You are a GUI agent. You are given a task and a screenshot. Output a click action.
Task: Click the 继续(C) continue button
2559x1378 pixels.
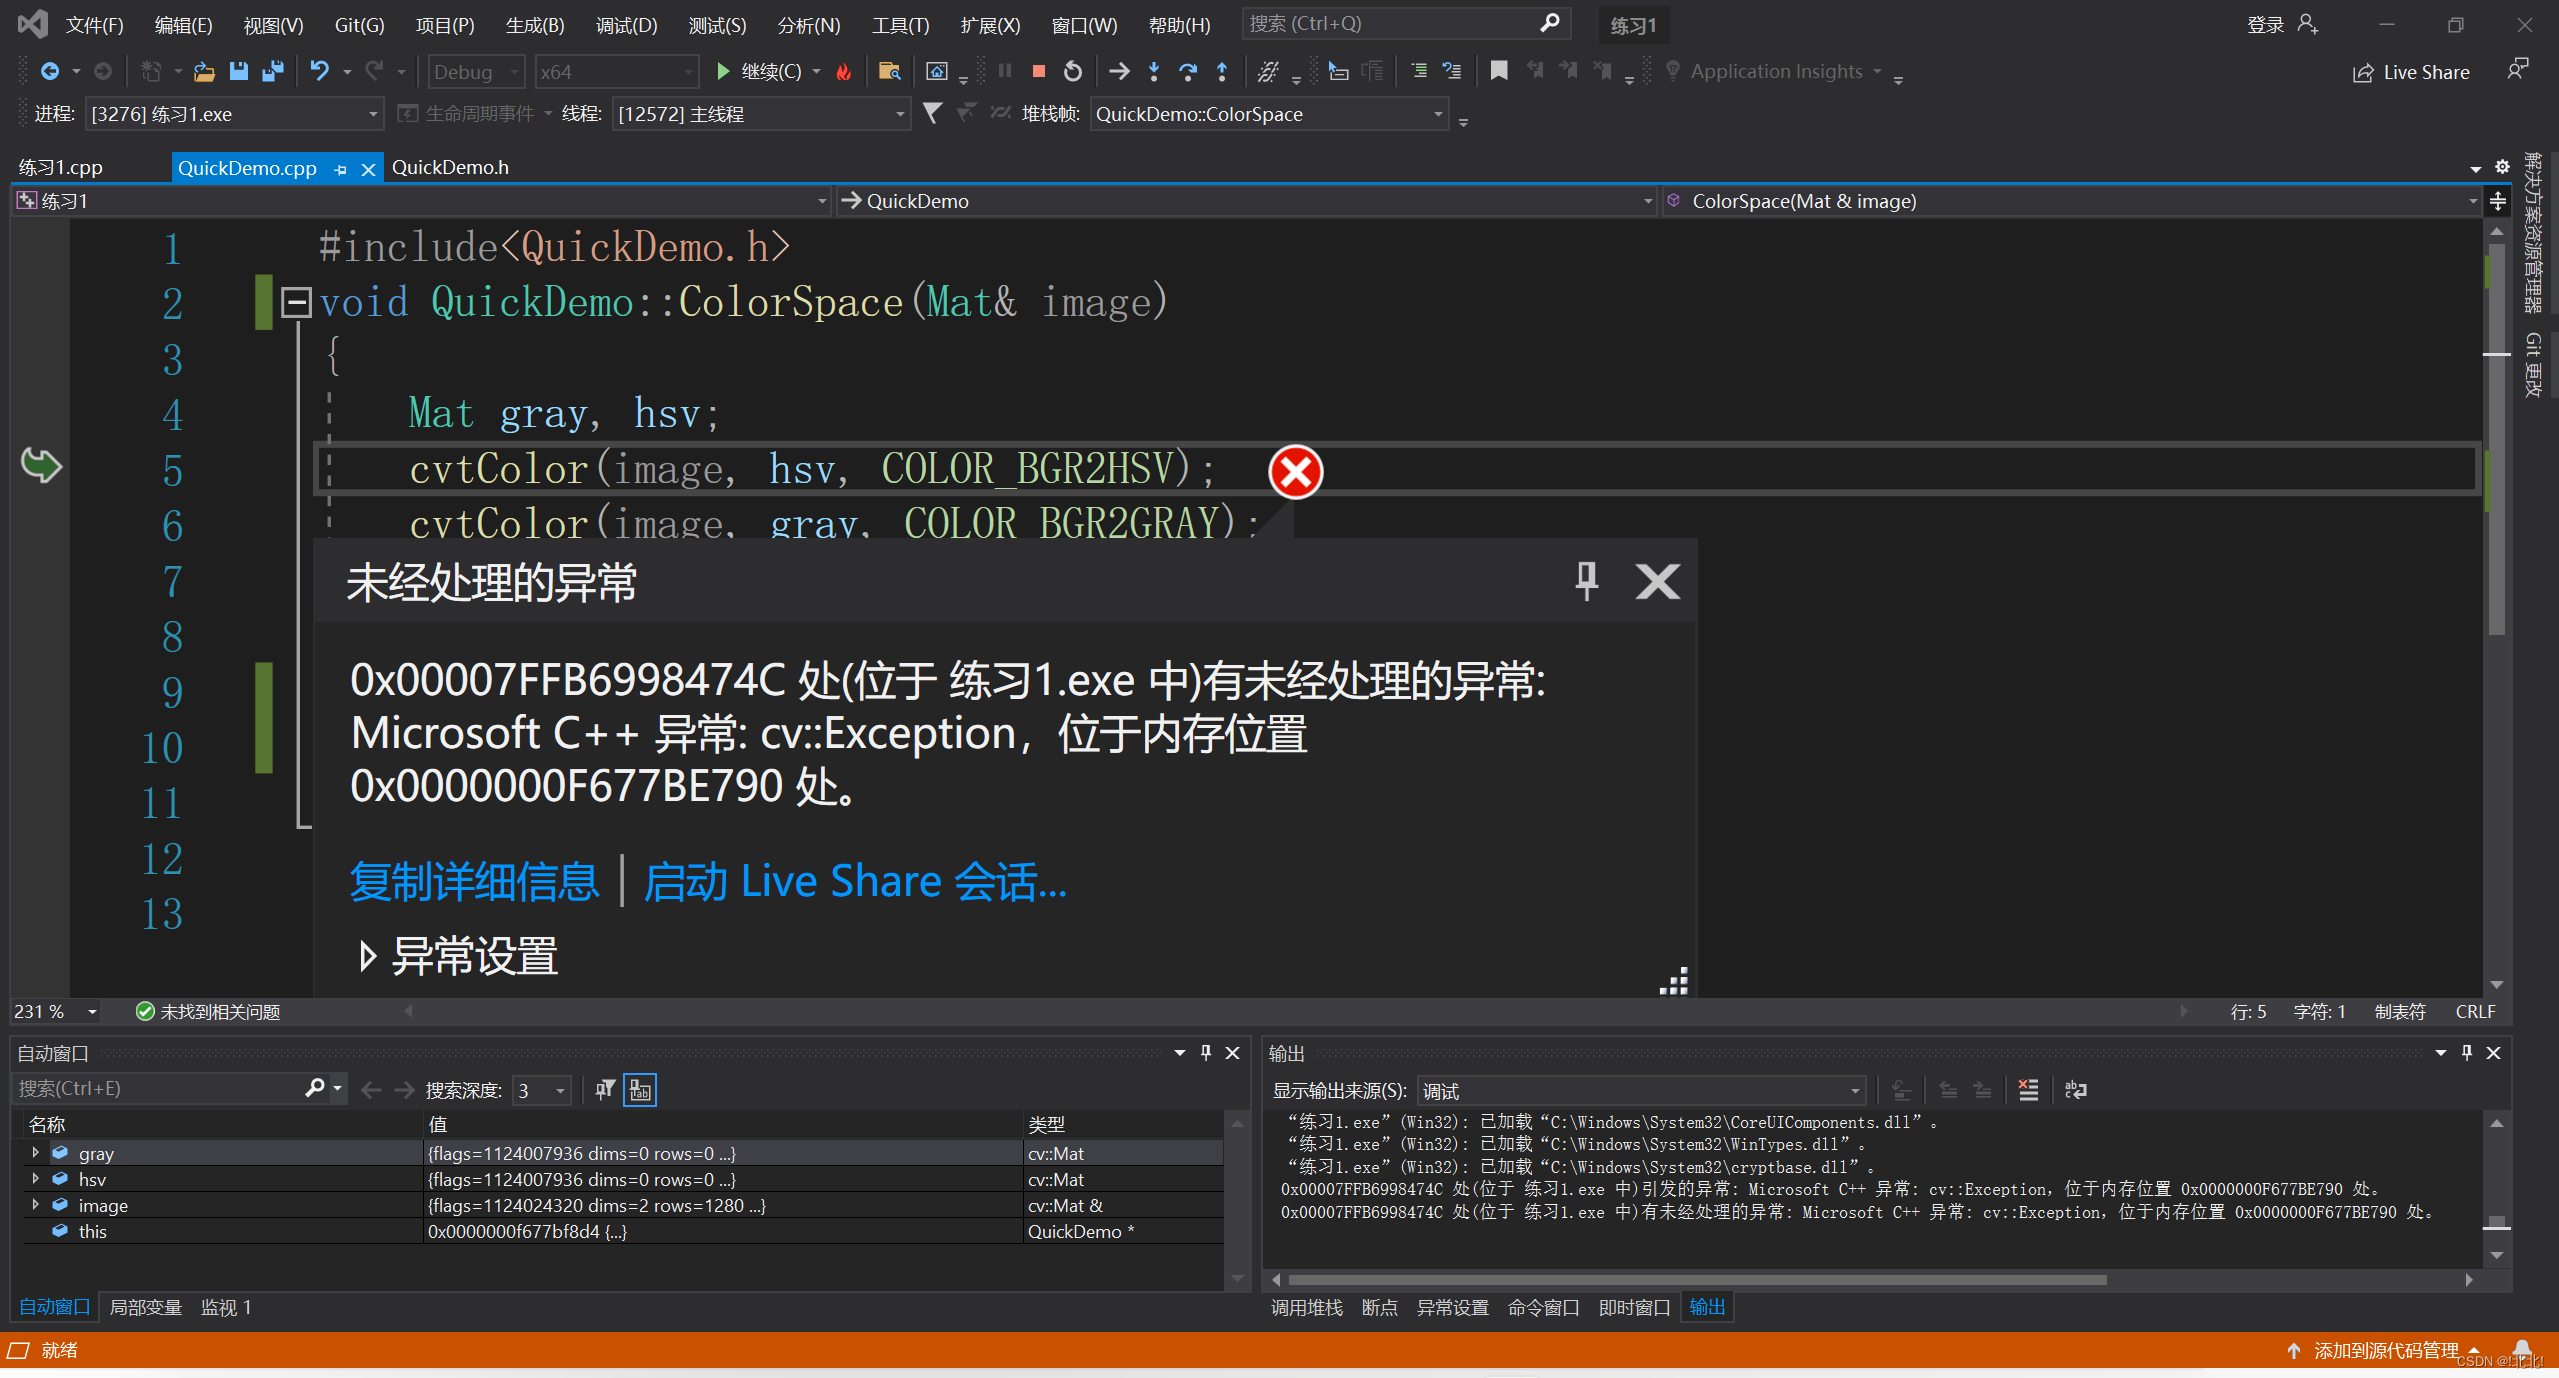[759, 72]
